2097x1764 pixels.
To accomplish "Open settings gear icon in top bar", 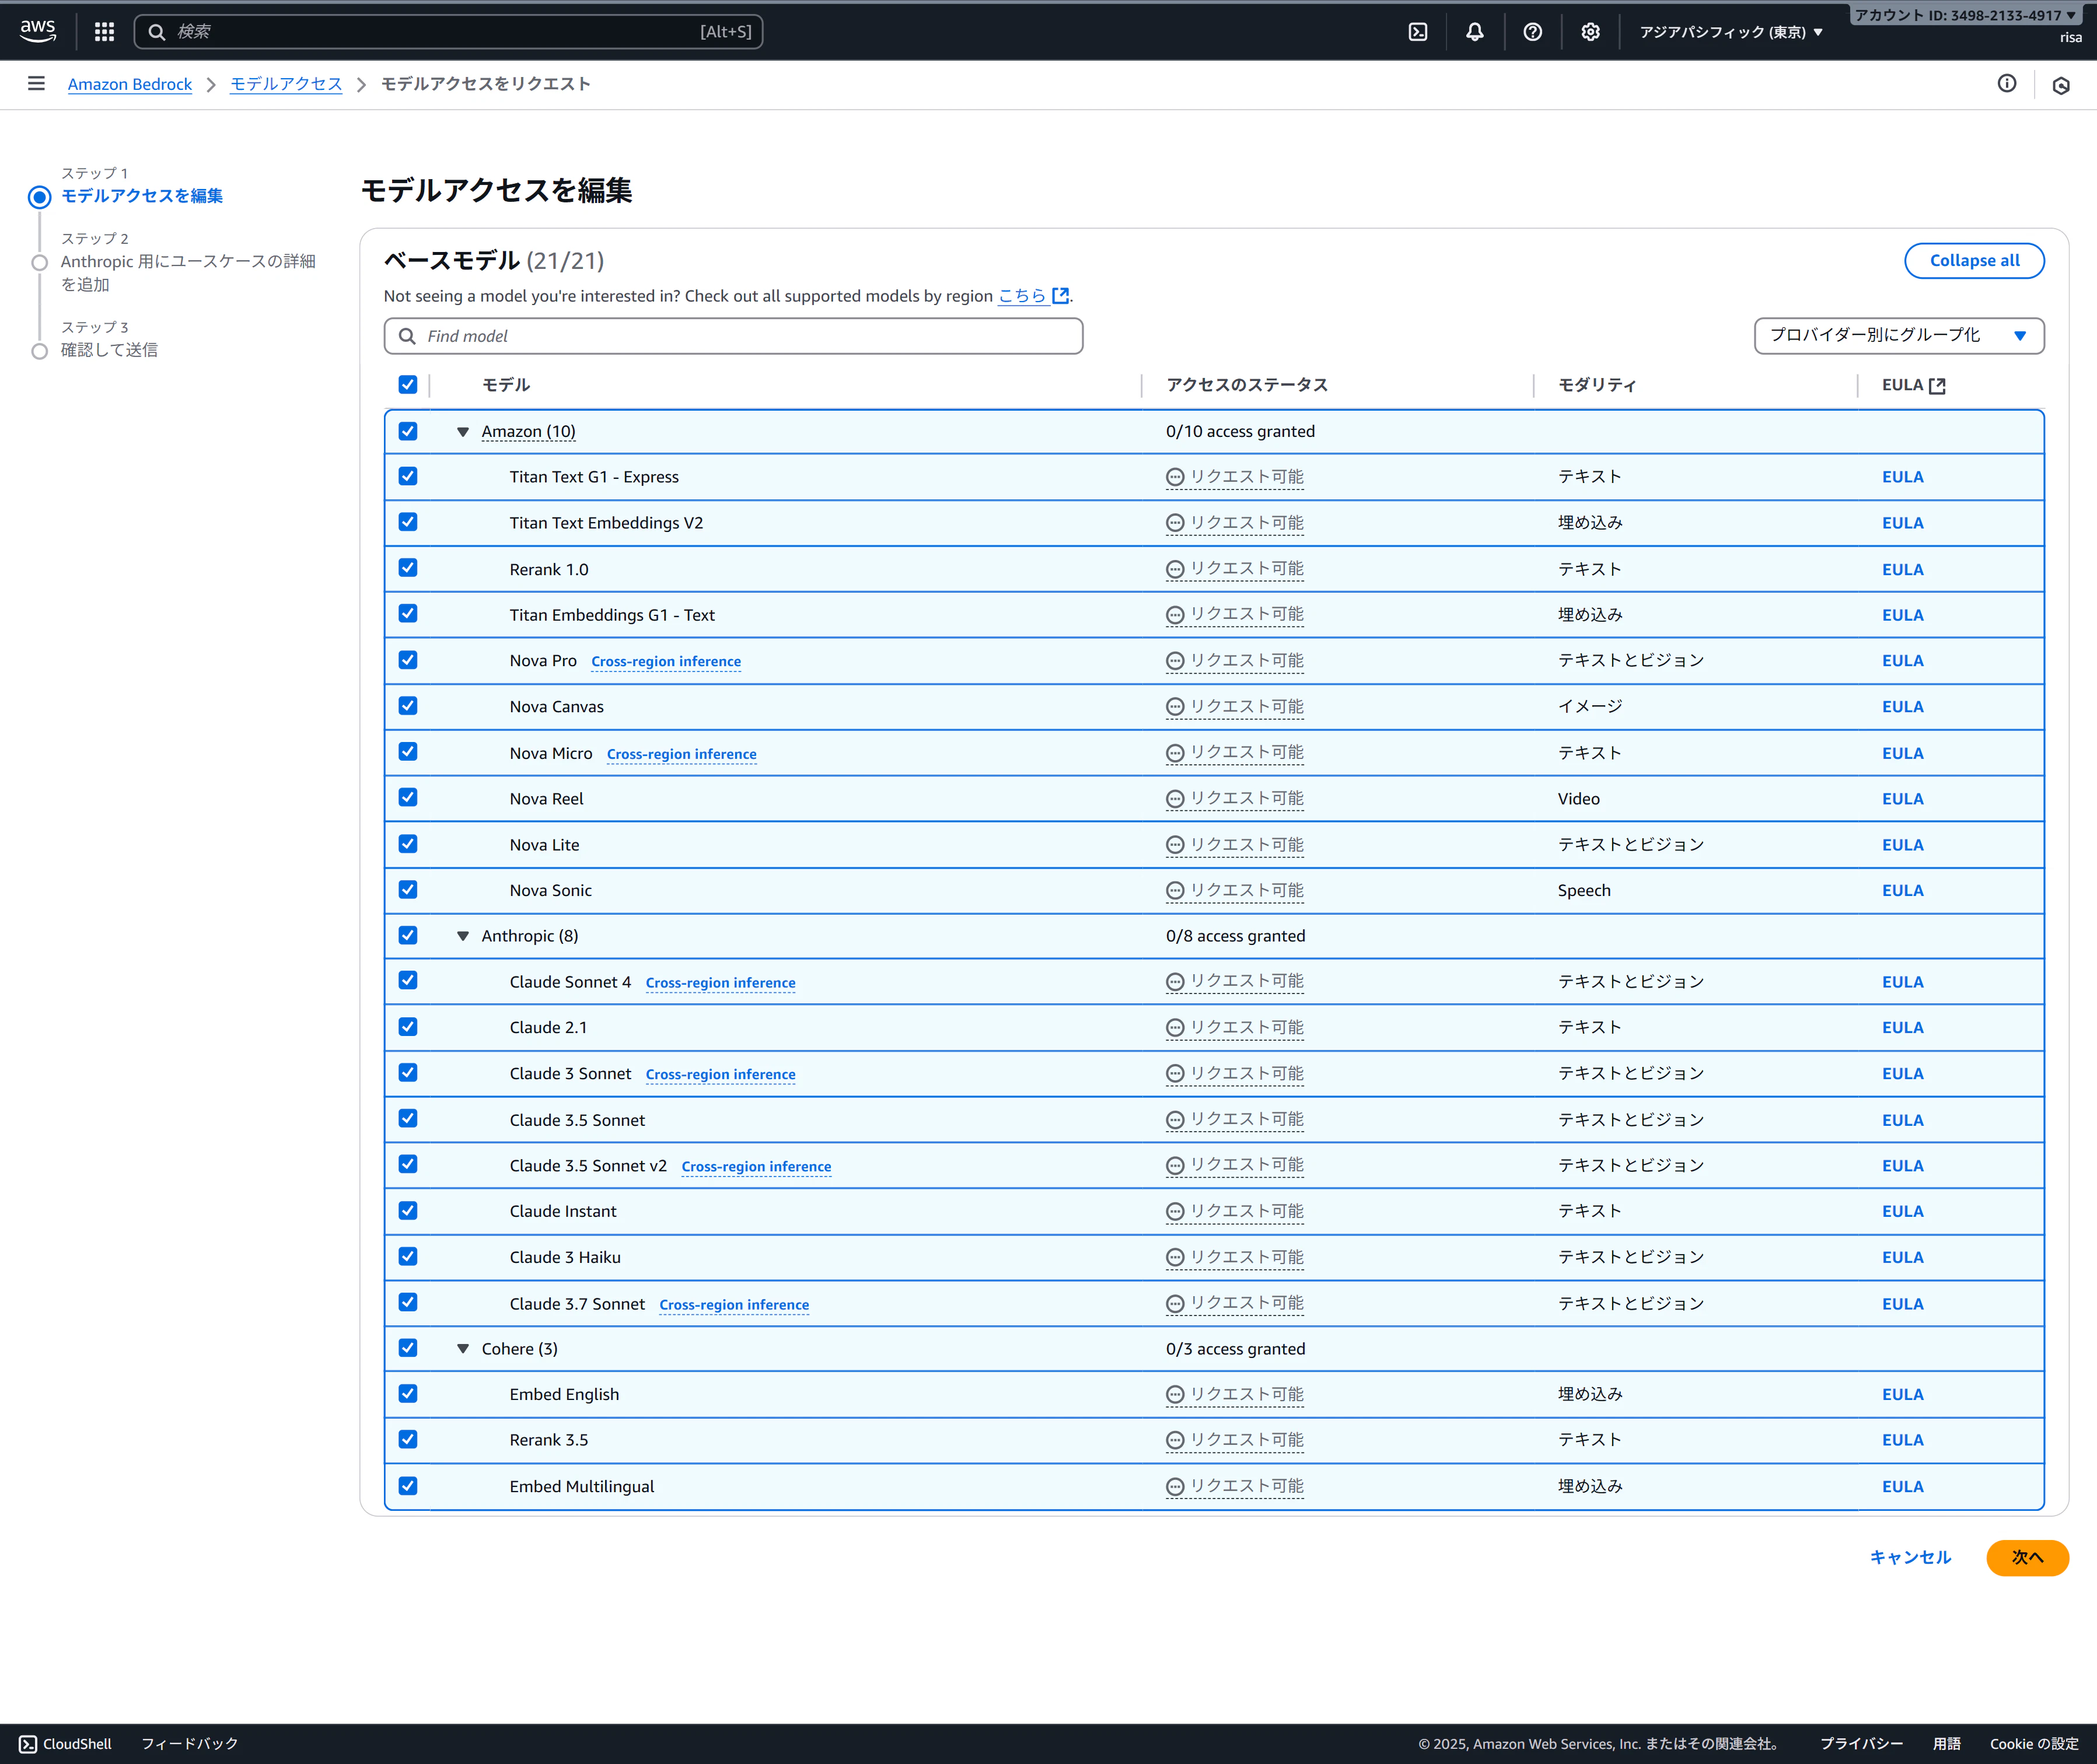I will coord(1590,32).
